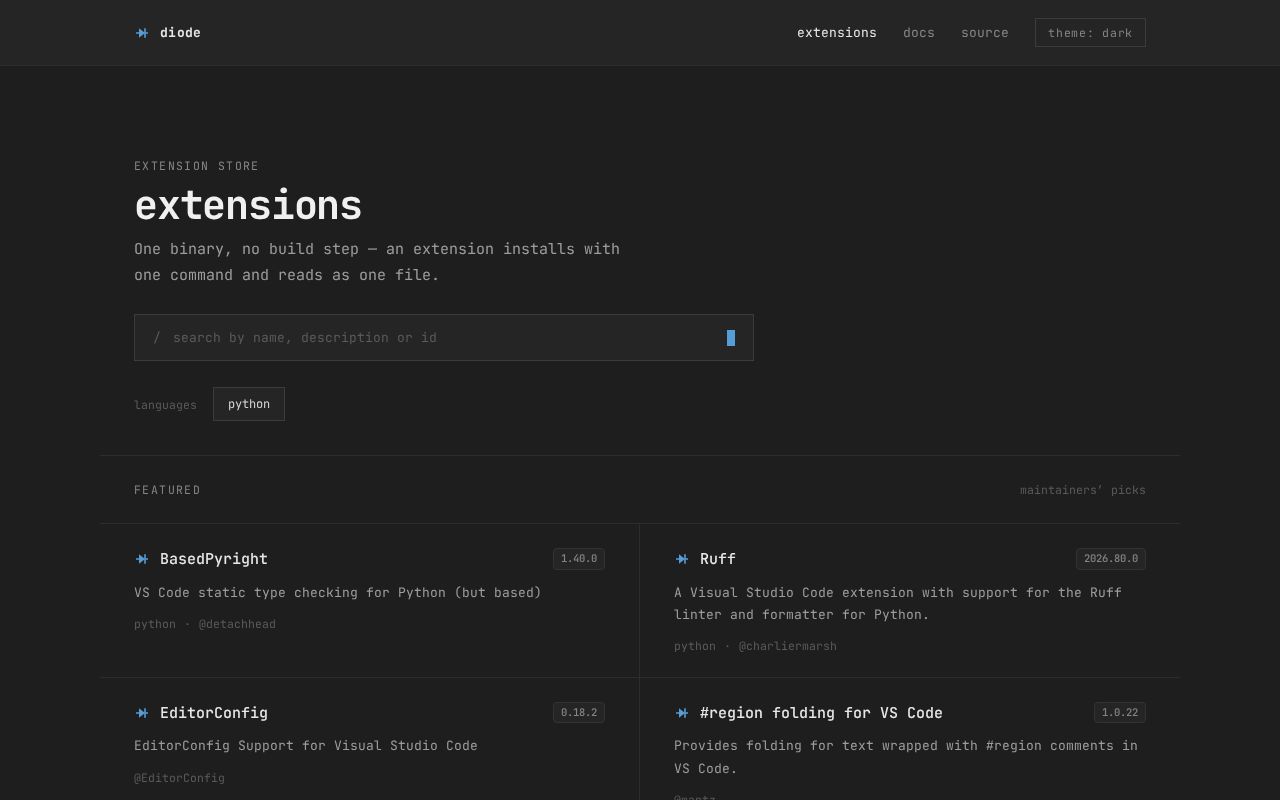Click the slash shortcut hint in search
This screenshot has width=1280, height=800.
(157, 338)
